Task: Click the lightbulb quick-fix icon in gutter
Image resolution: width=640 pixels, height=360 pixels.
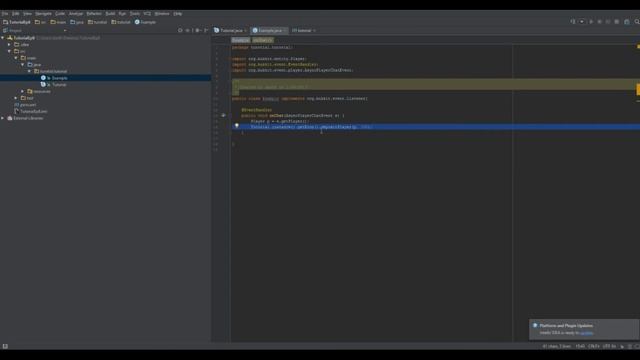Action: click(237, 126)
